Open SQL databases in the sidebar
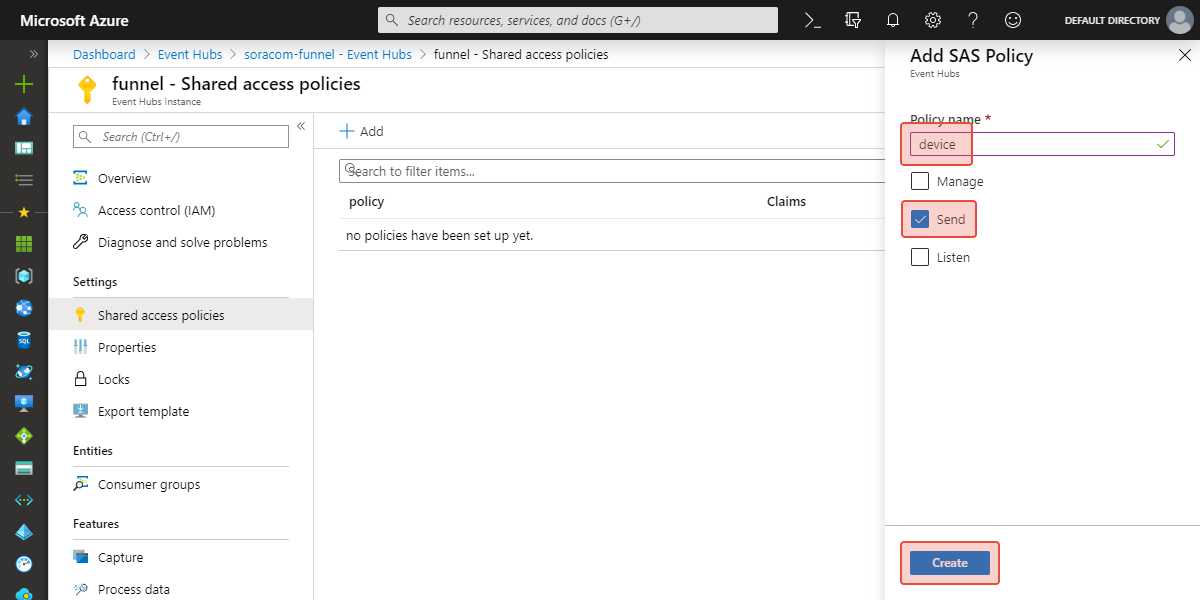1200x600 pixels. point(24,340)
